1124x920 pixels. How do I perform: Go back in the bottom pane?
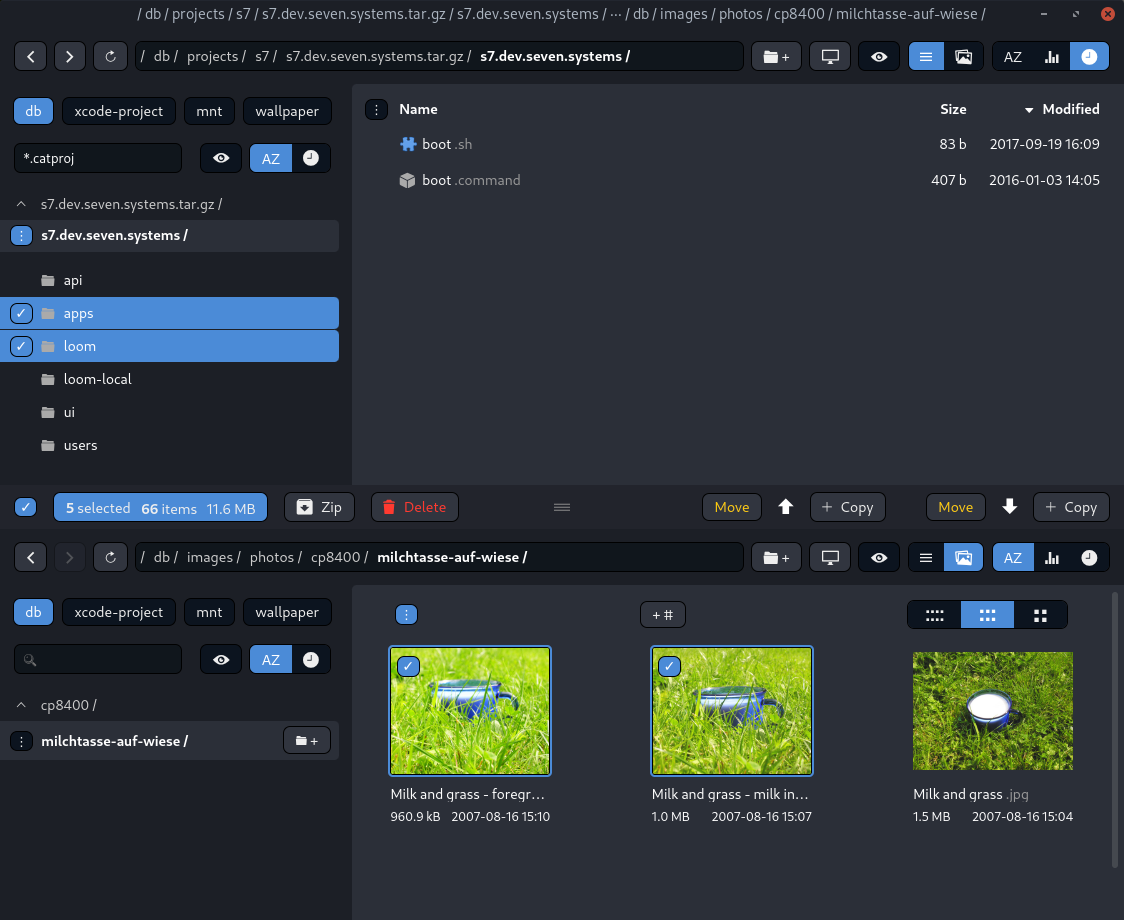pyautogui.click(x=31, y=557)
